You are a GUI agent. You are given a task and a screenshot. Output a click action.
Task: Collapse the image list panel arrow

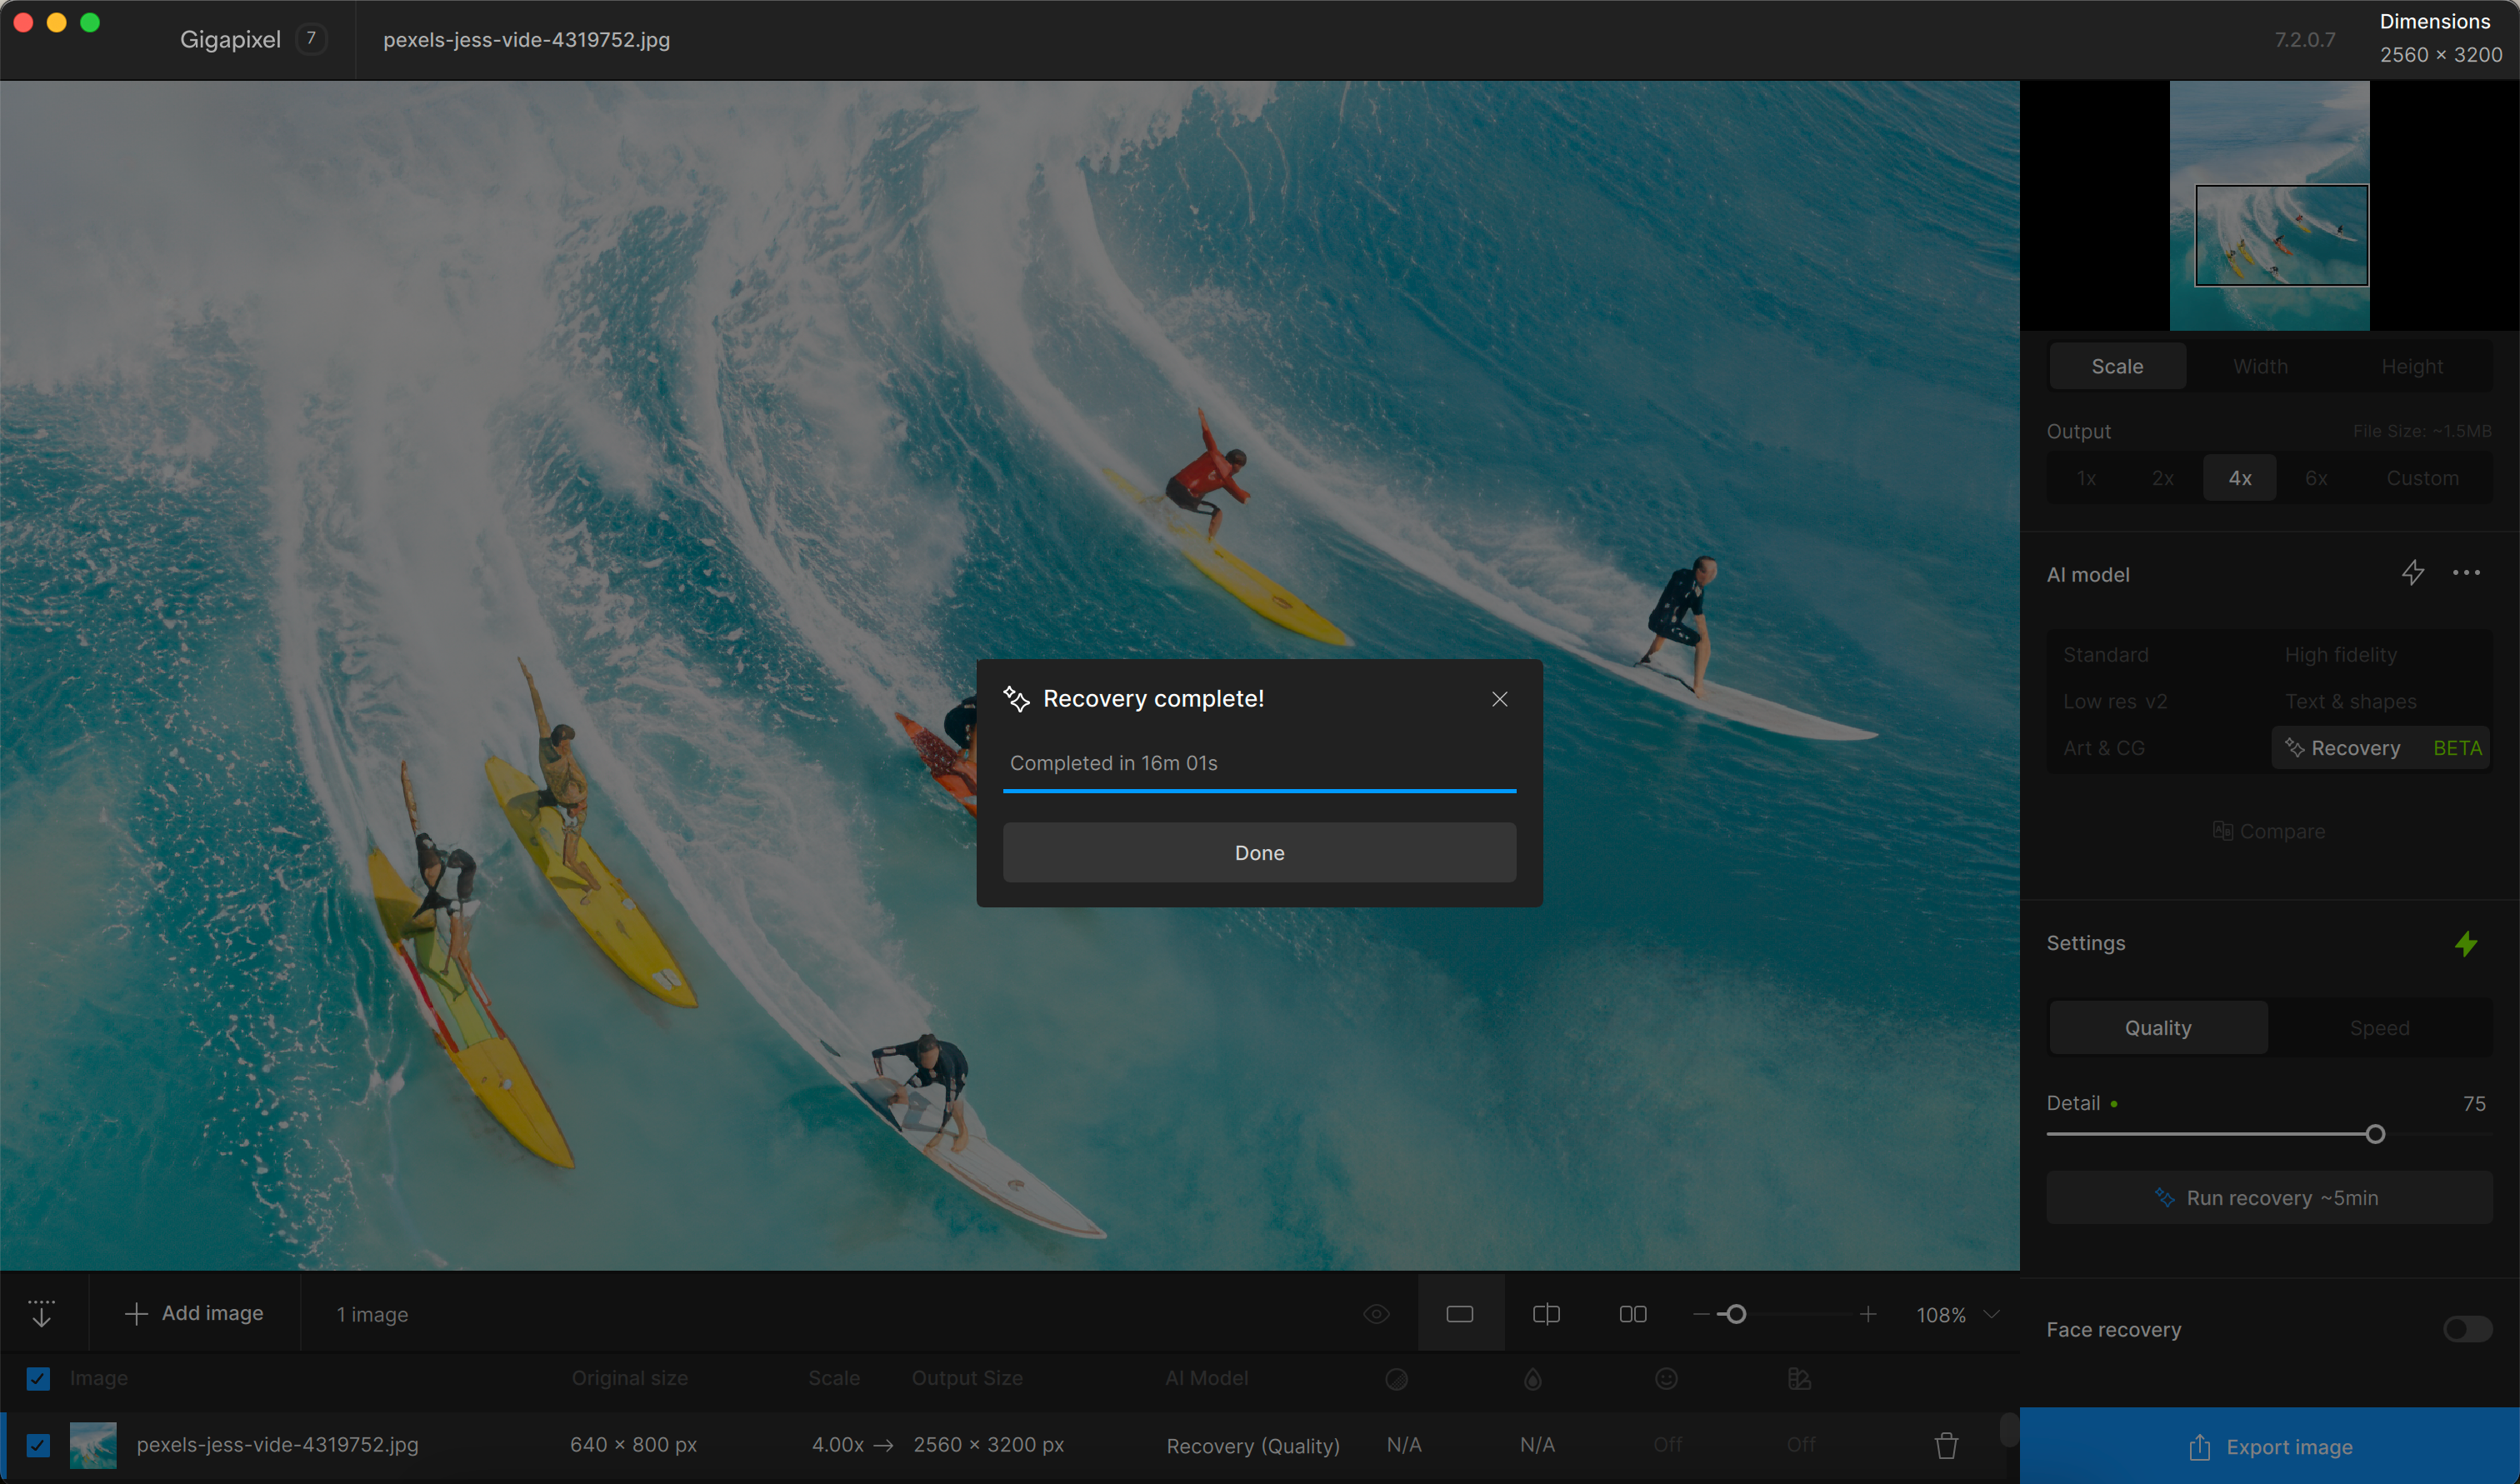pos(41,1313)
